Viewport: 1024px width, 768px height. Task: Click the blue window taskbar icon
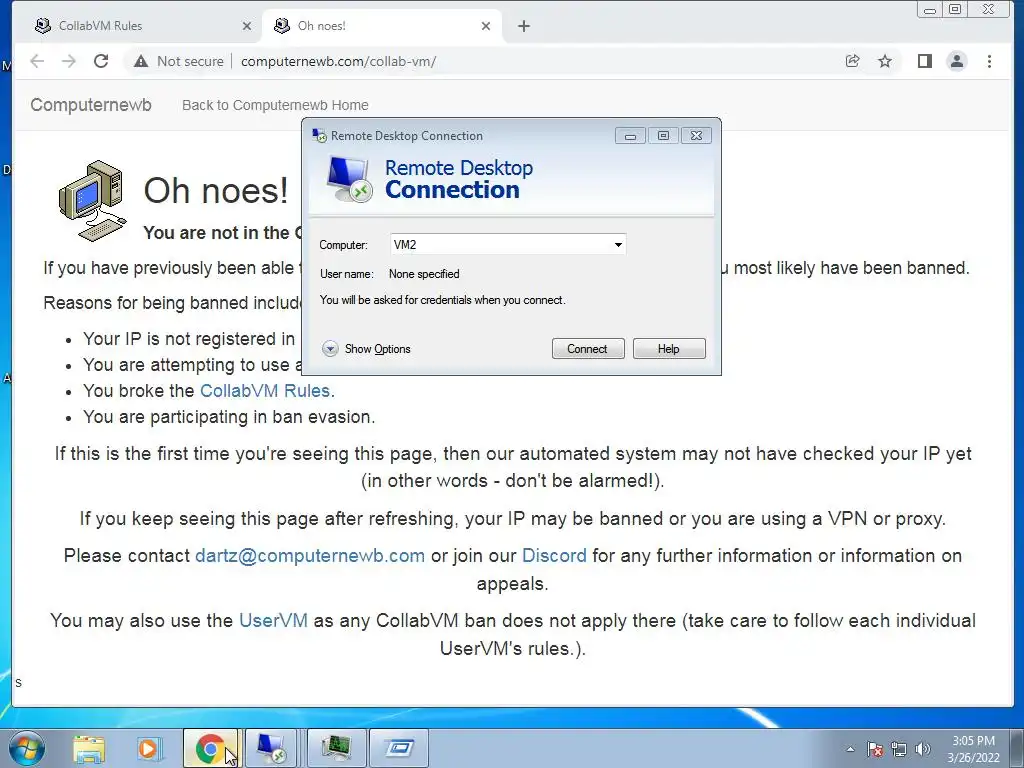398,748
